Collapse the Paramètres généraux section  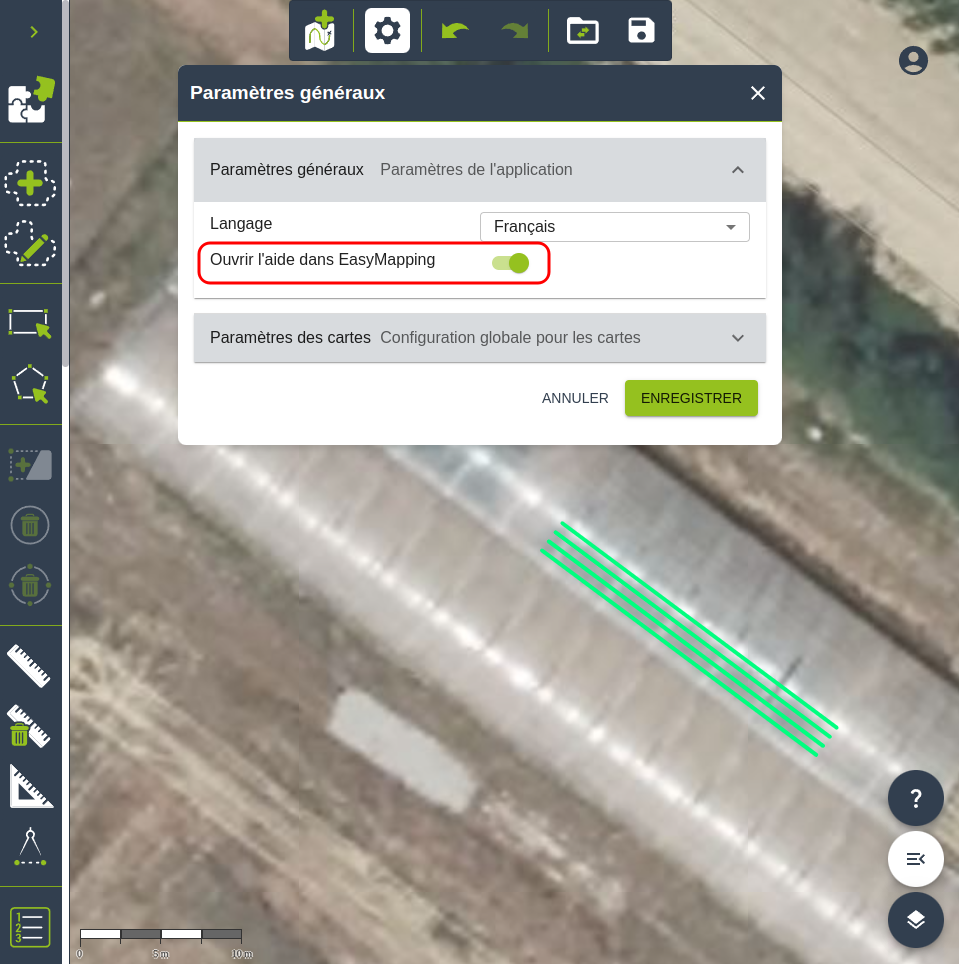738,170
